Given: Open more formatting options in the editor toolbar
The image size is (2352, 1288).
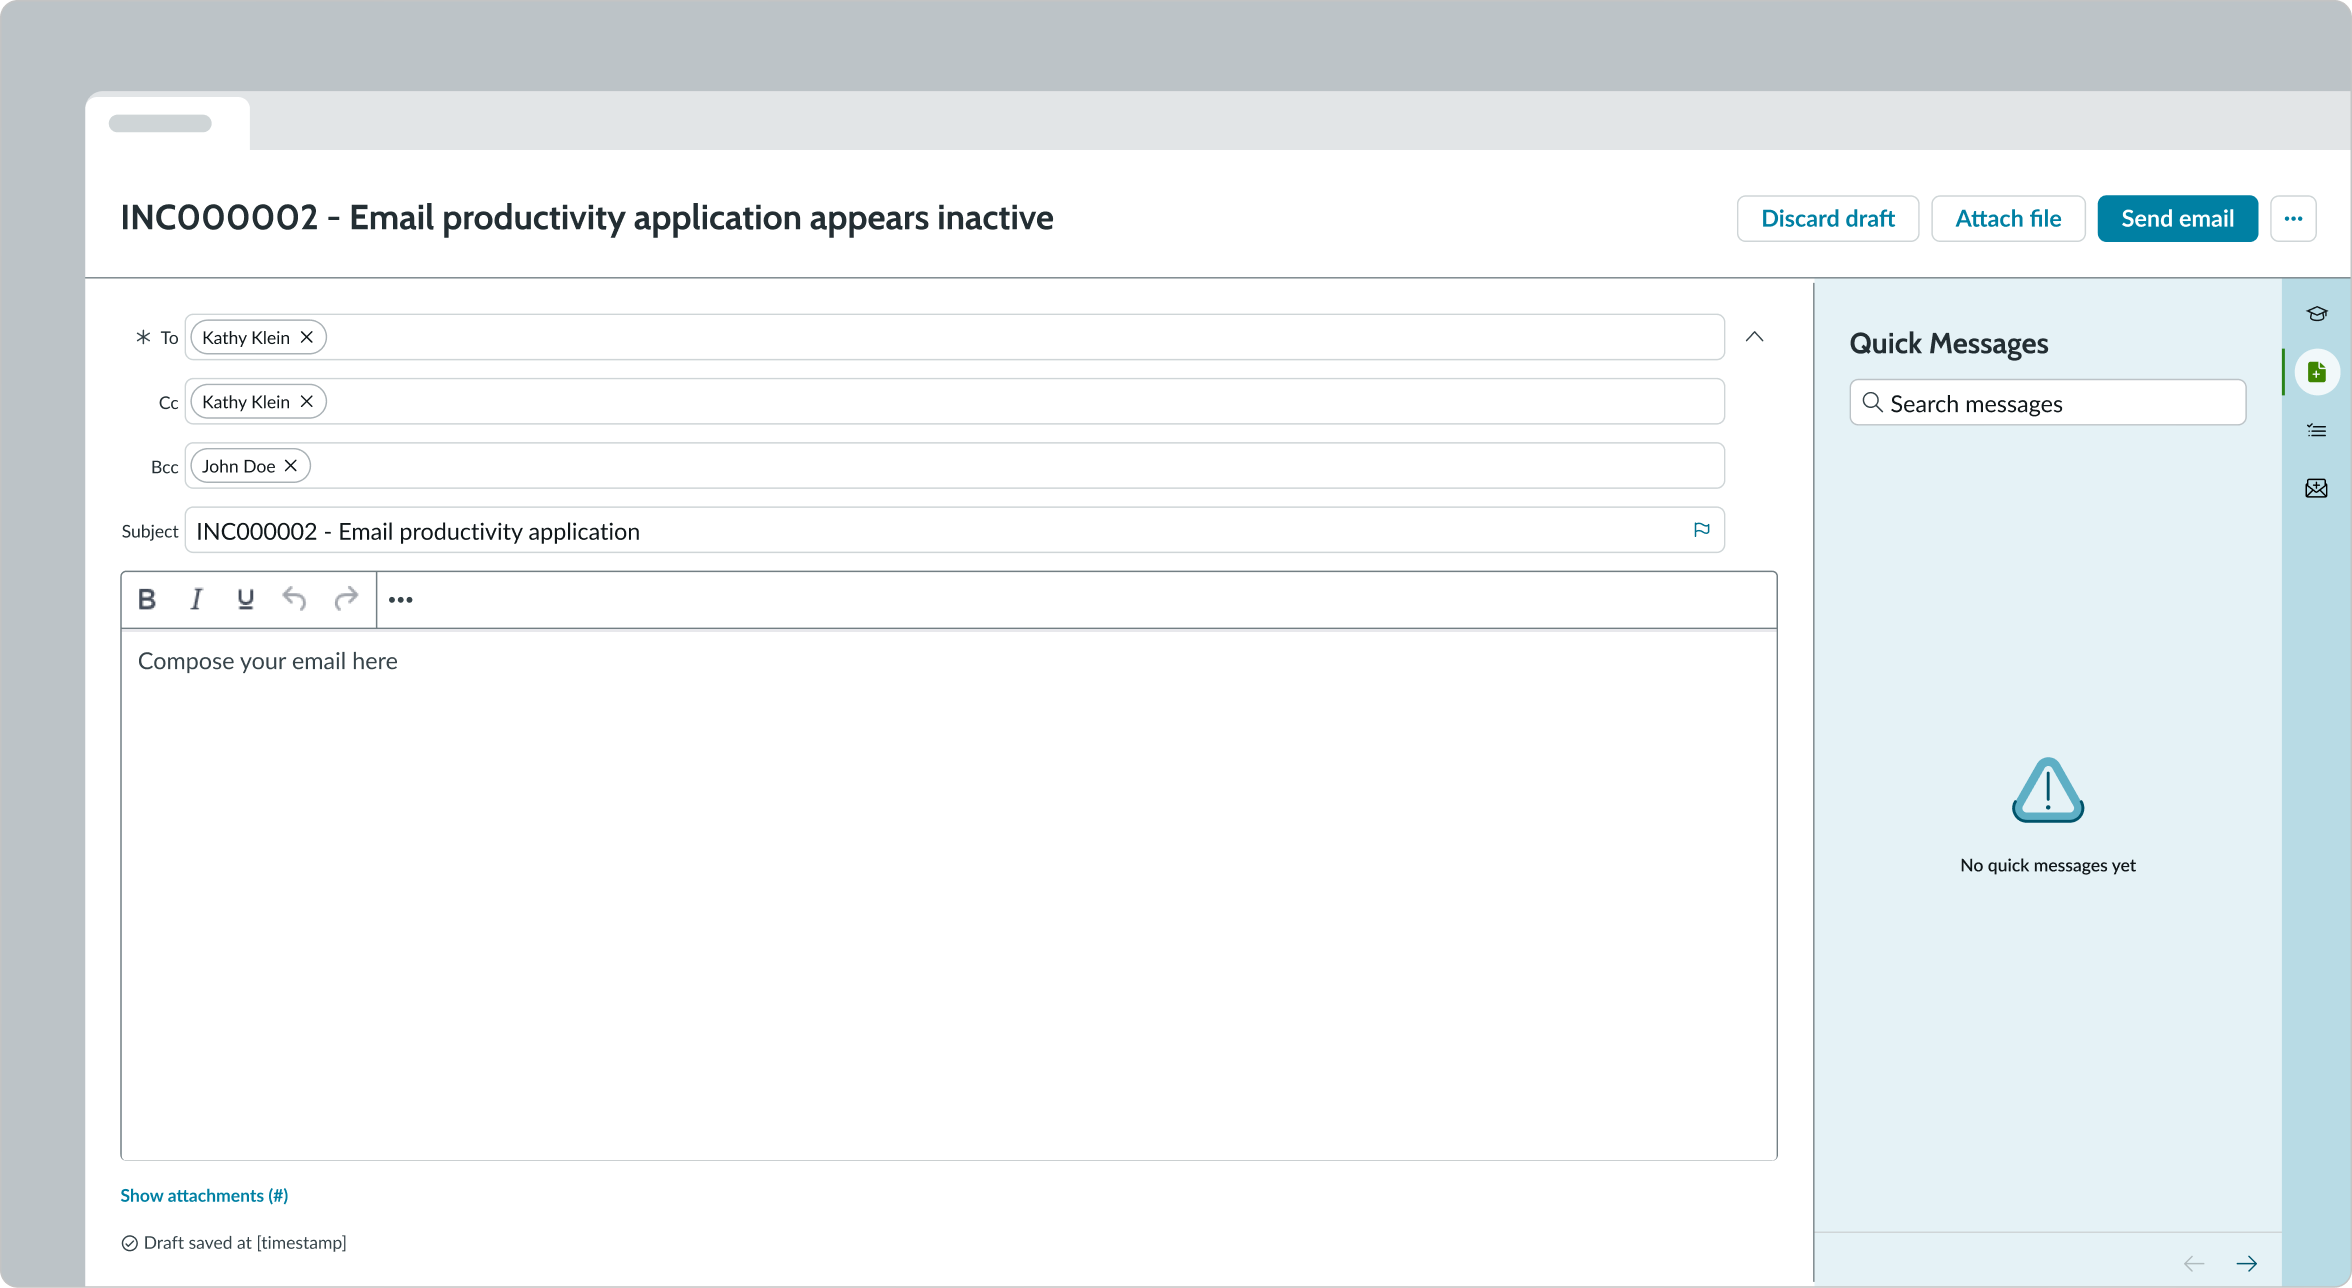Looking at the screenshot, I should tap(401, 600).
